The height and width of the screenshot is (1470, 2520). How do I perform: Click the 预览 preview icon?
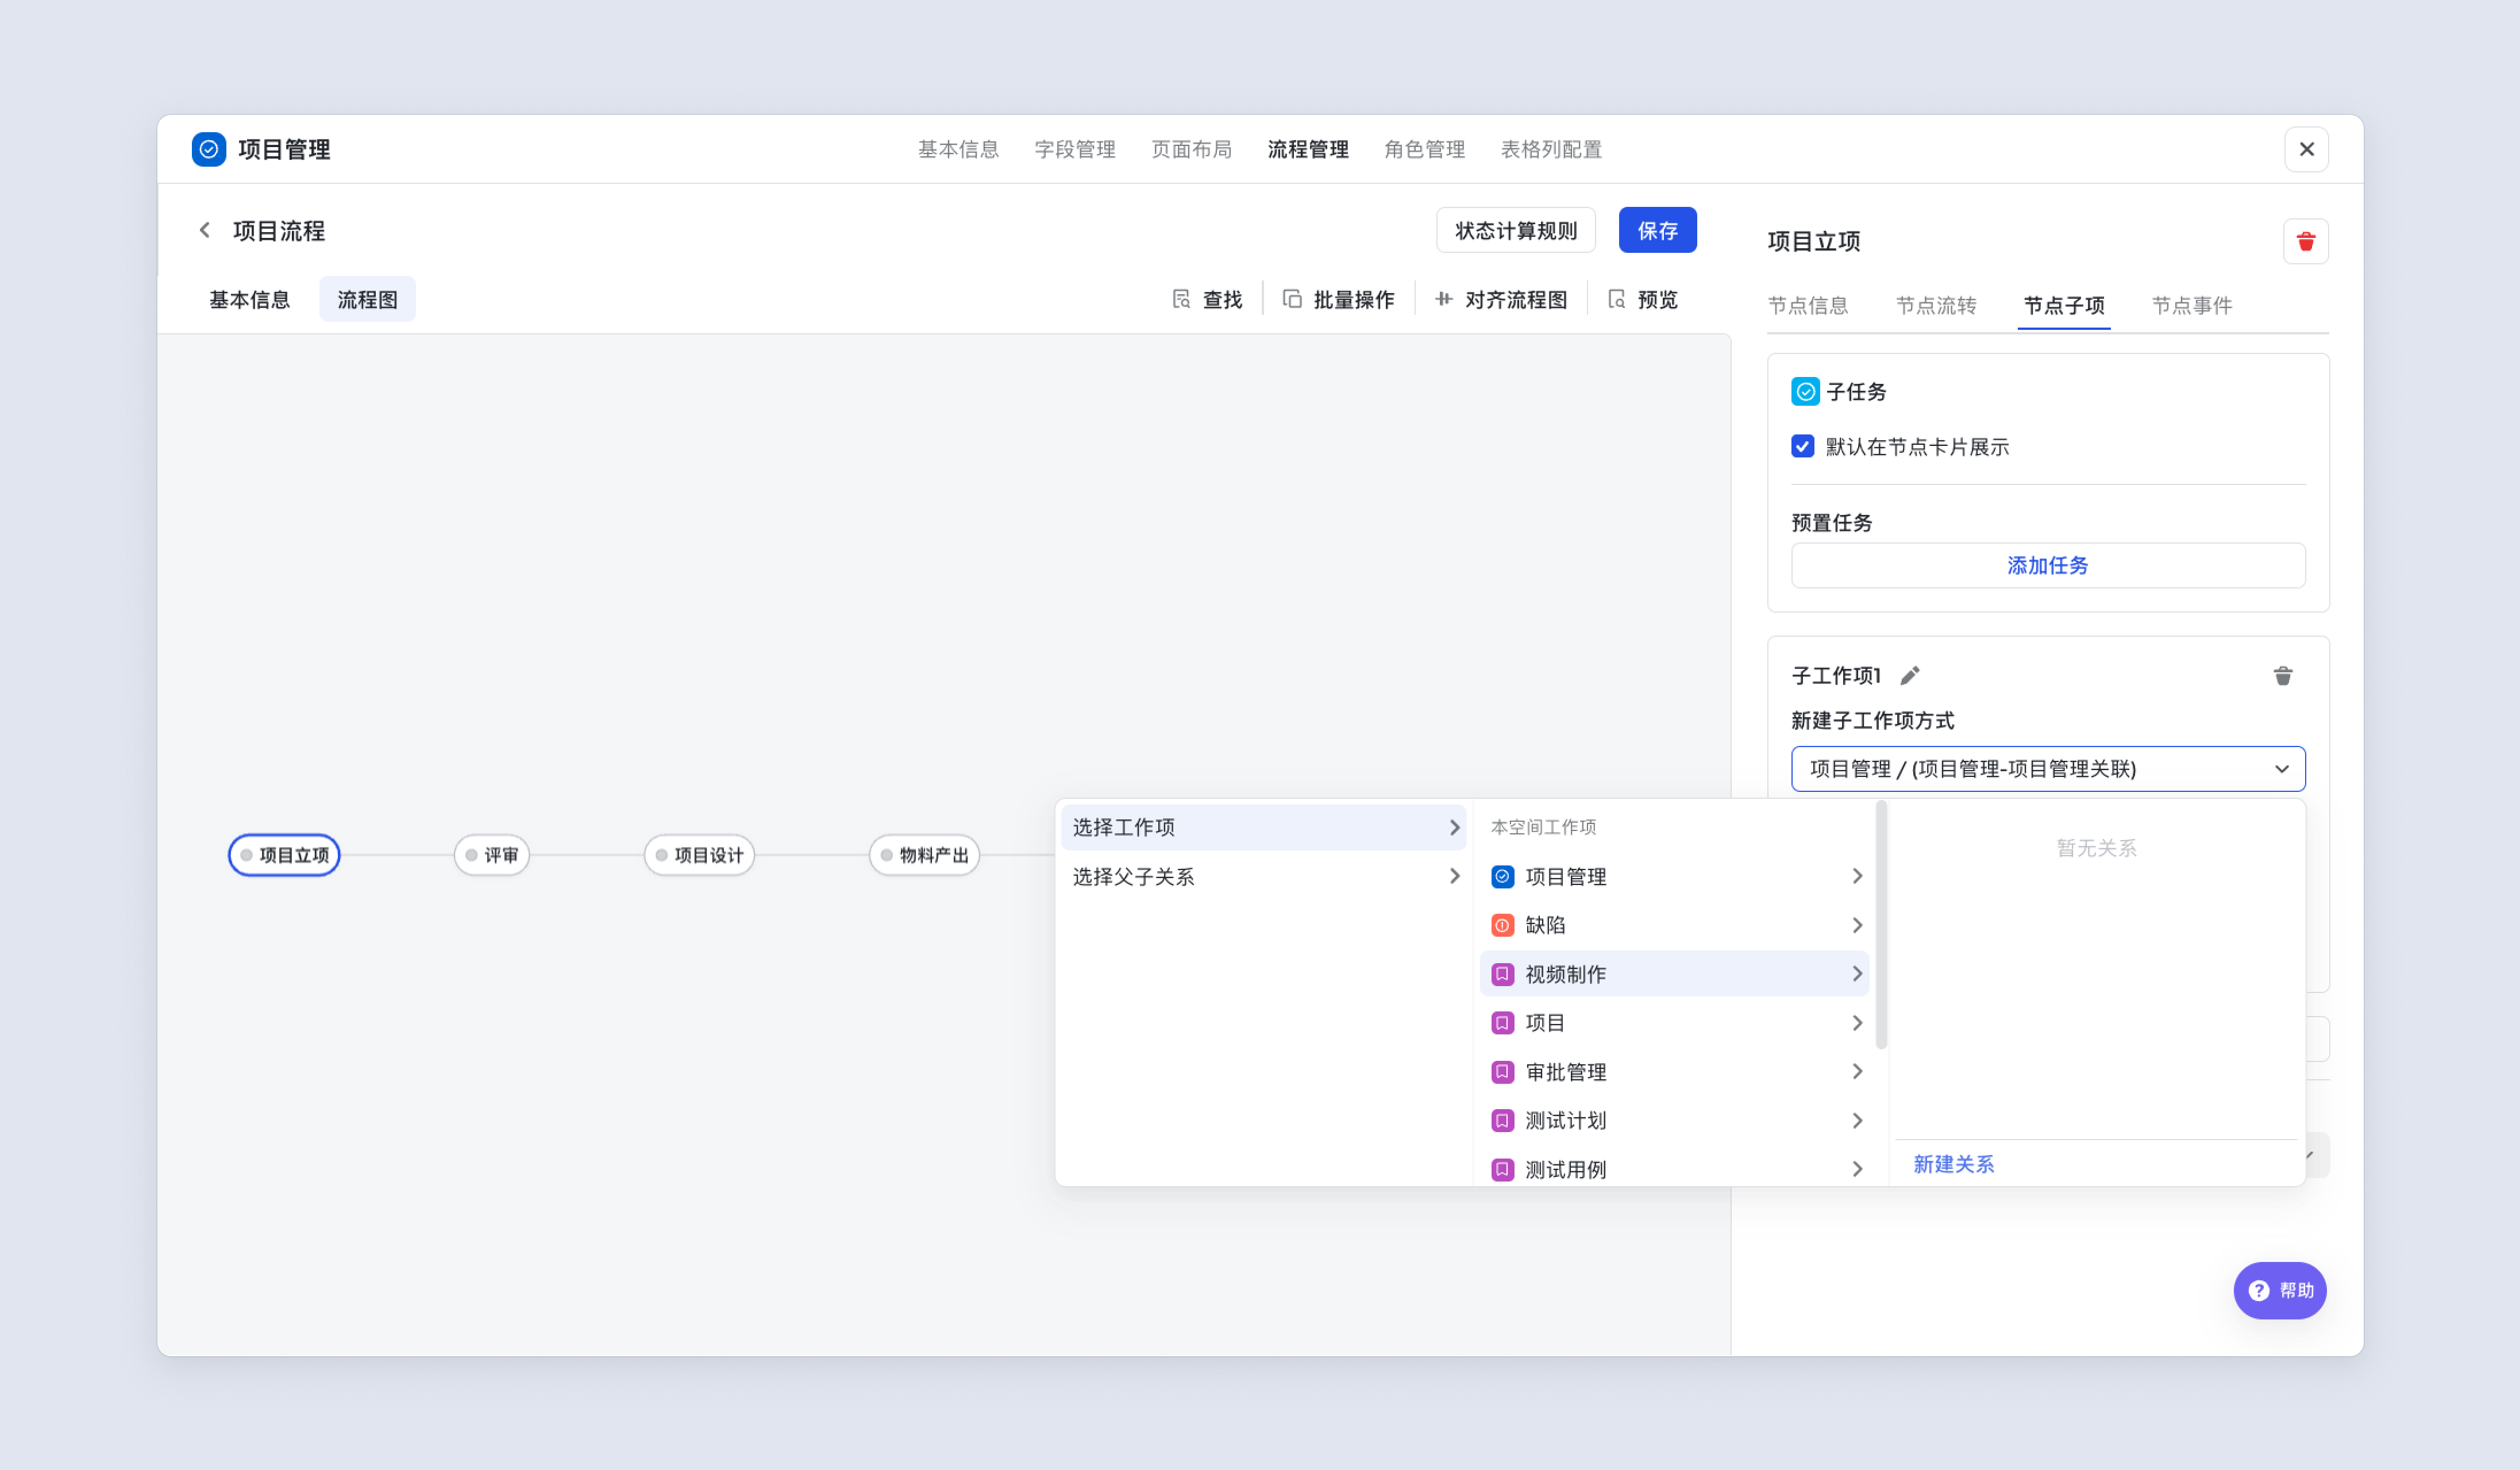(1616, 299)
